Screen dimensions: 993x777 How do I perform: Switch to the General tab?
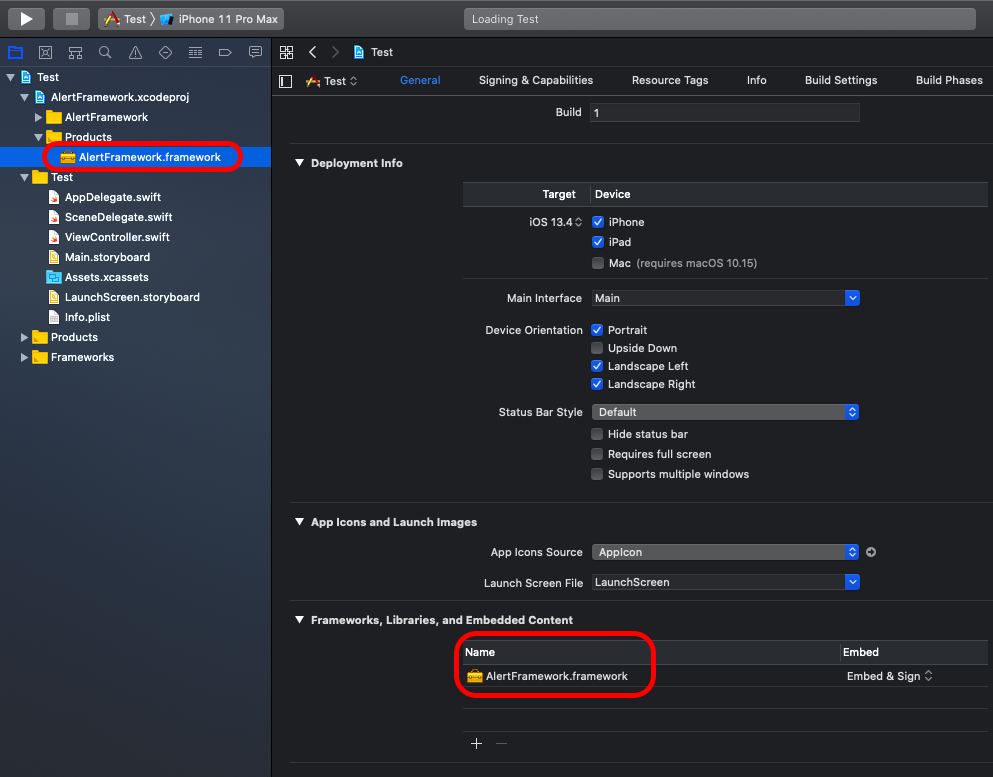[x=420, y=80]
